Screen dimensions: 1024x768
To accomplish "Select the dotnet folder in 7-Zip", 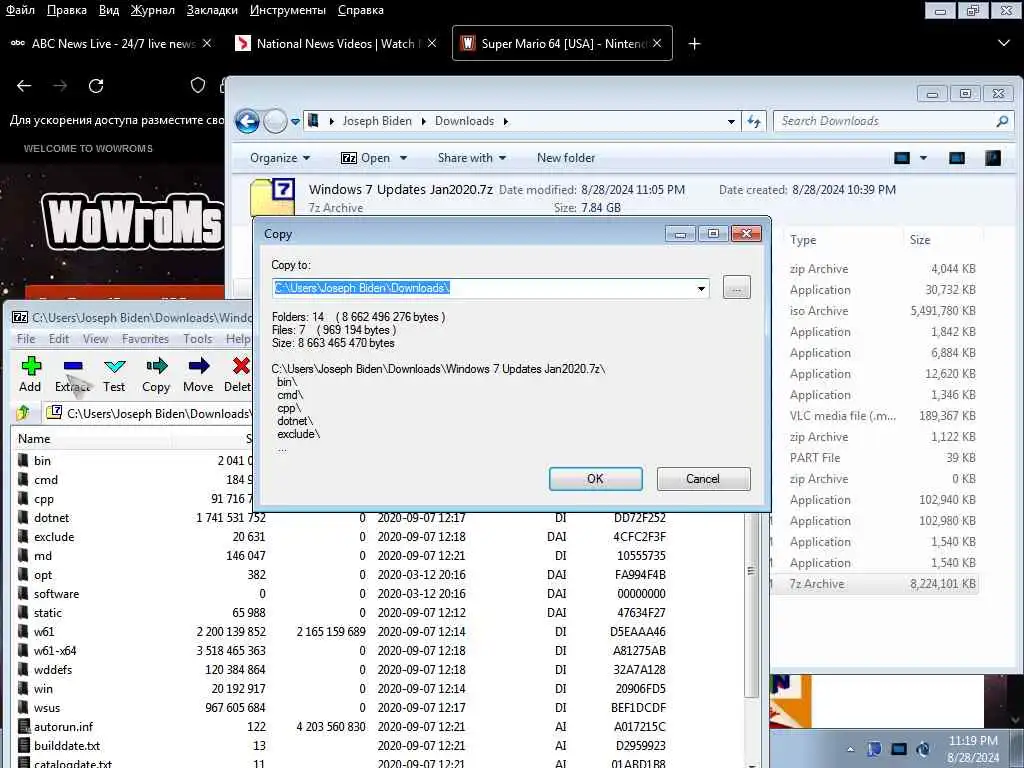I will [x=52, y=518].
